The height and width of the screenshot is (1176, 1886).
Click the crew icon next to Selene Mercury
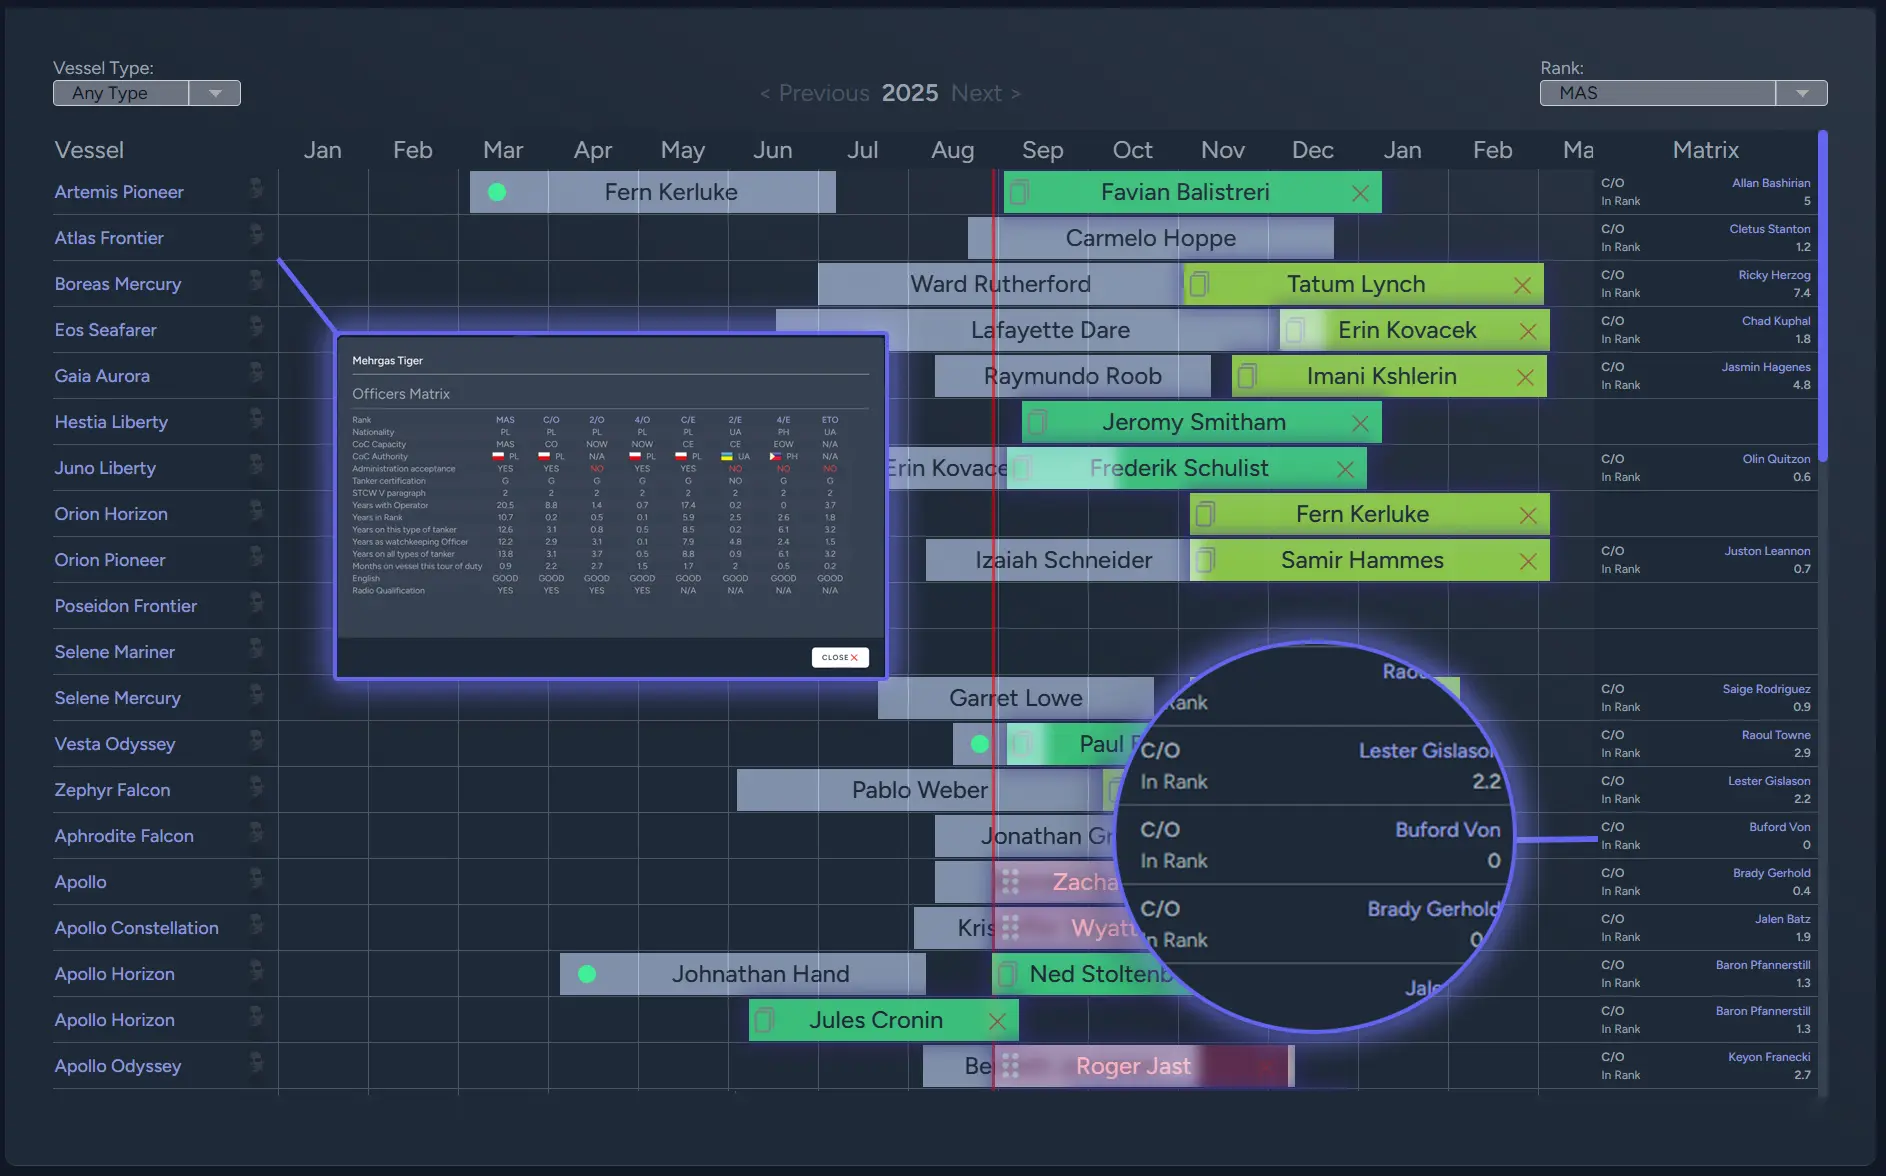point(256,695)
